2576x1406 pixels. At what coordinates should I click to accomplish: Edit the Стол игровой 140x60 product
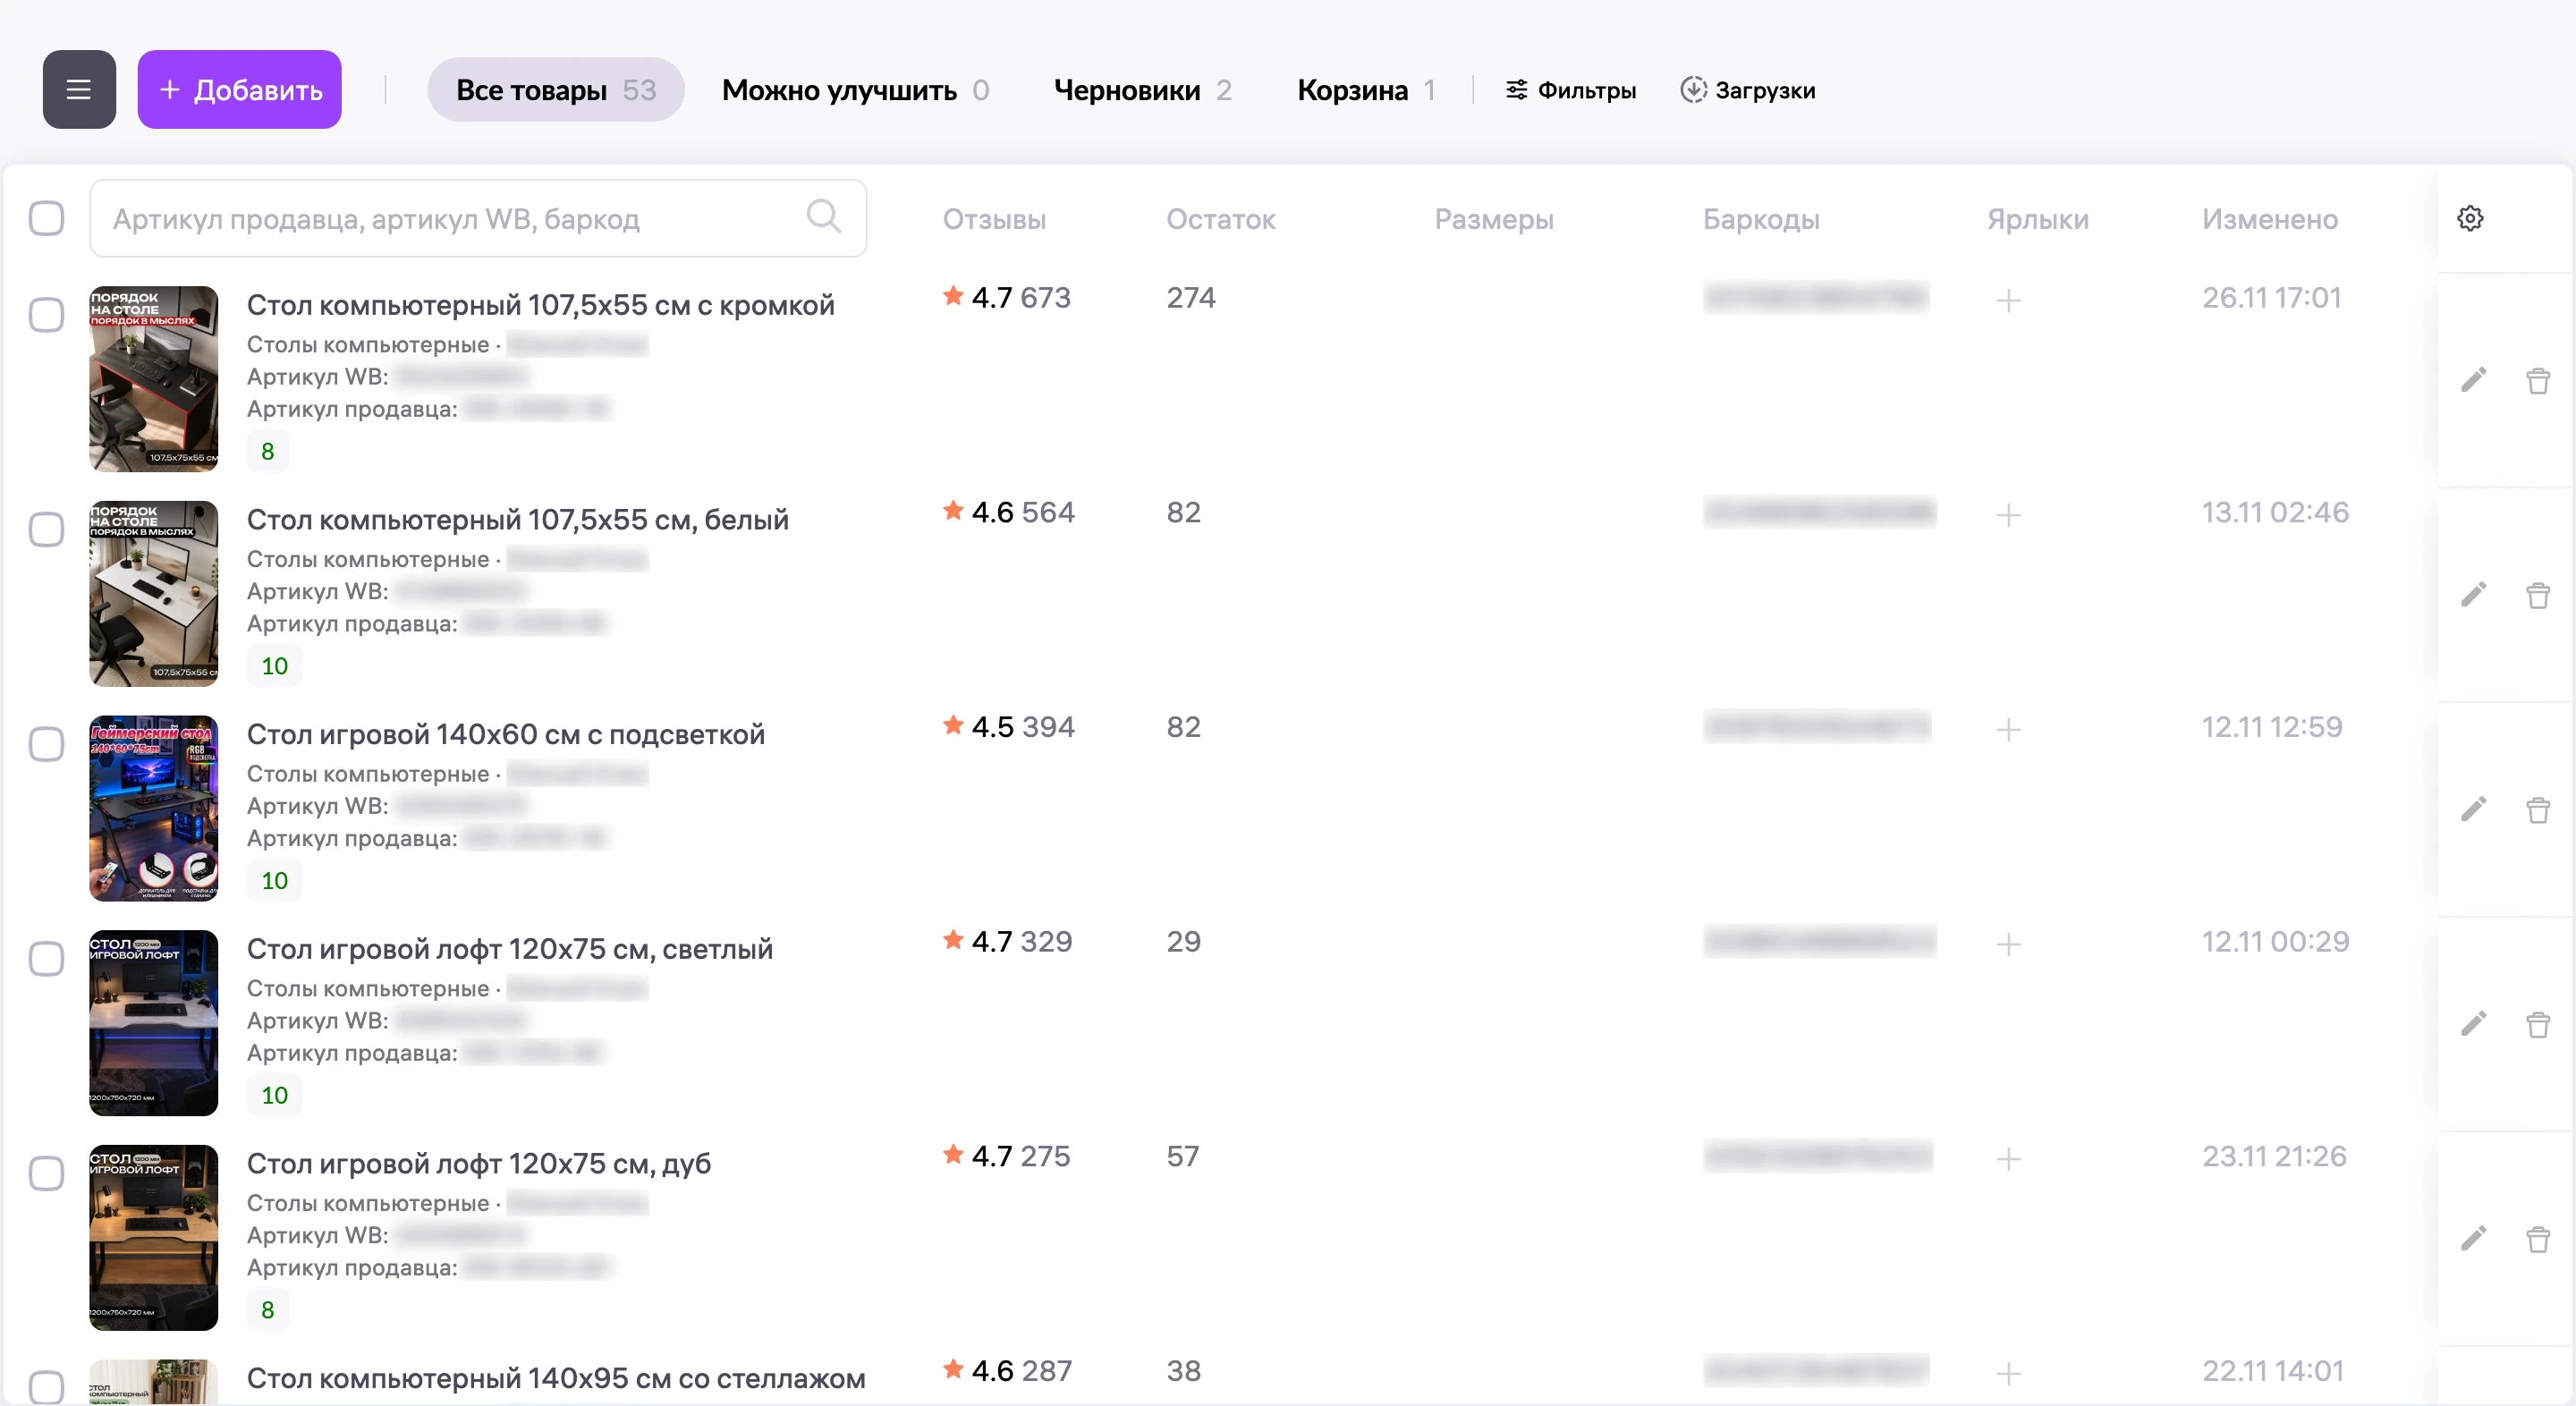tap(2473, 809)
